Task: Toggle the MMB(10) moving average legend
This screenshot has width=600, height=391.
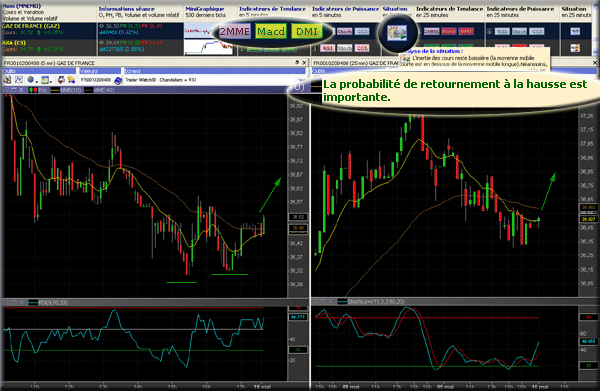Action: (x=65, y=90)
